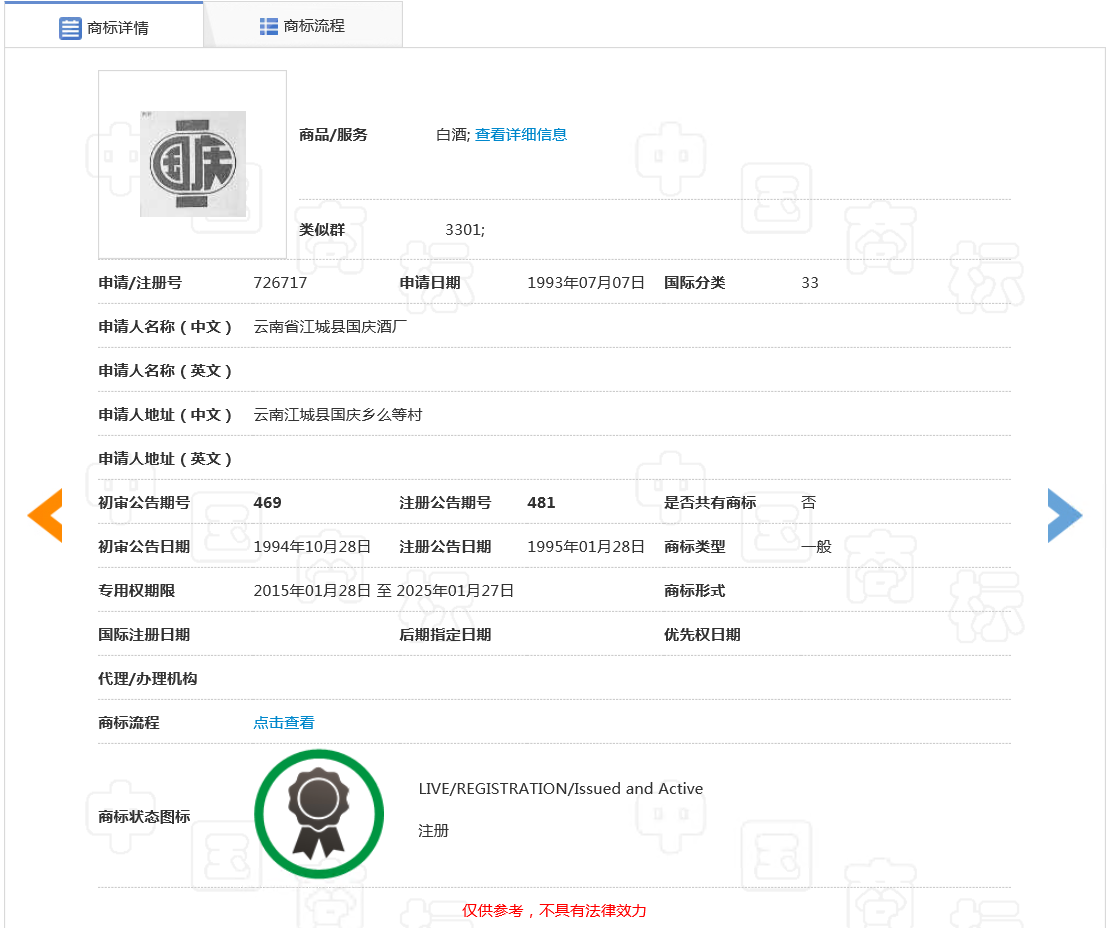Click 点击查看 link for trademark process

[x=284, y=723]
